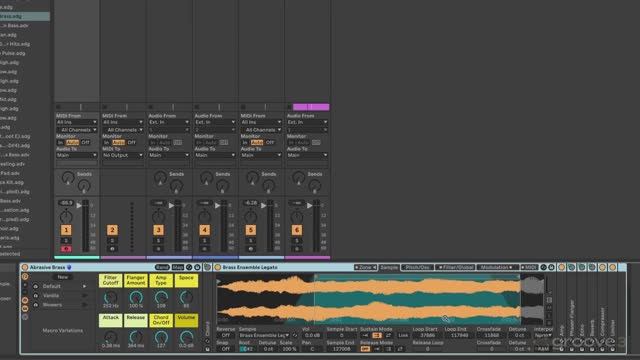
Task: Click the Loop End value field
Action: [459, 336]
